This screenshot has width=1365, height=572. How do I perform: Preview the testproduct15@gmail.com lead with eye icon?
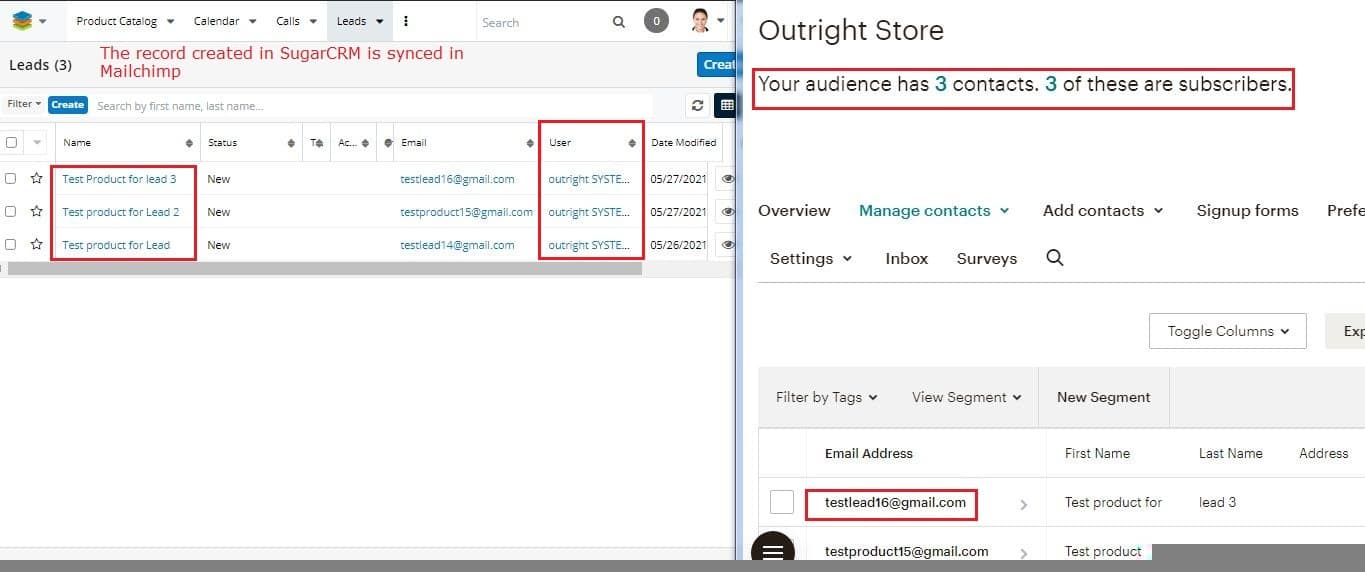[x=727, y=212]
